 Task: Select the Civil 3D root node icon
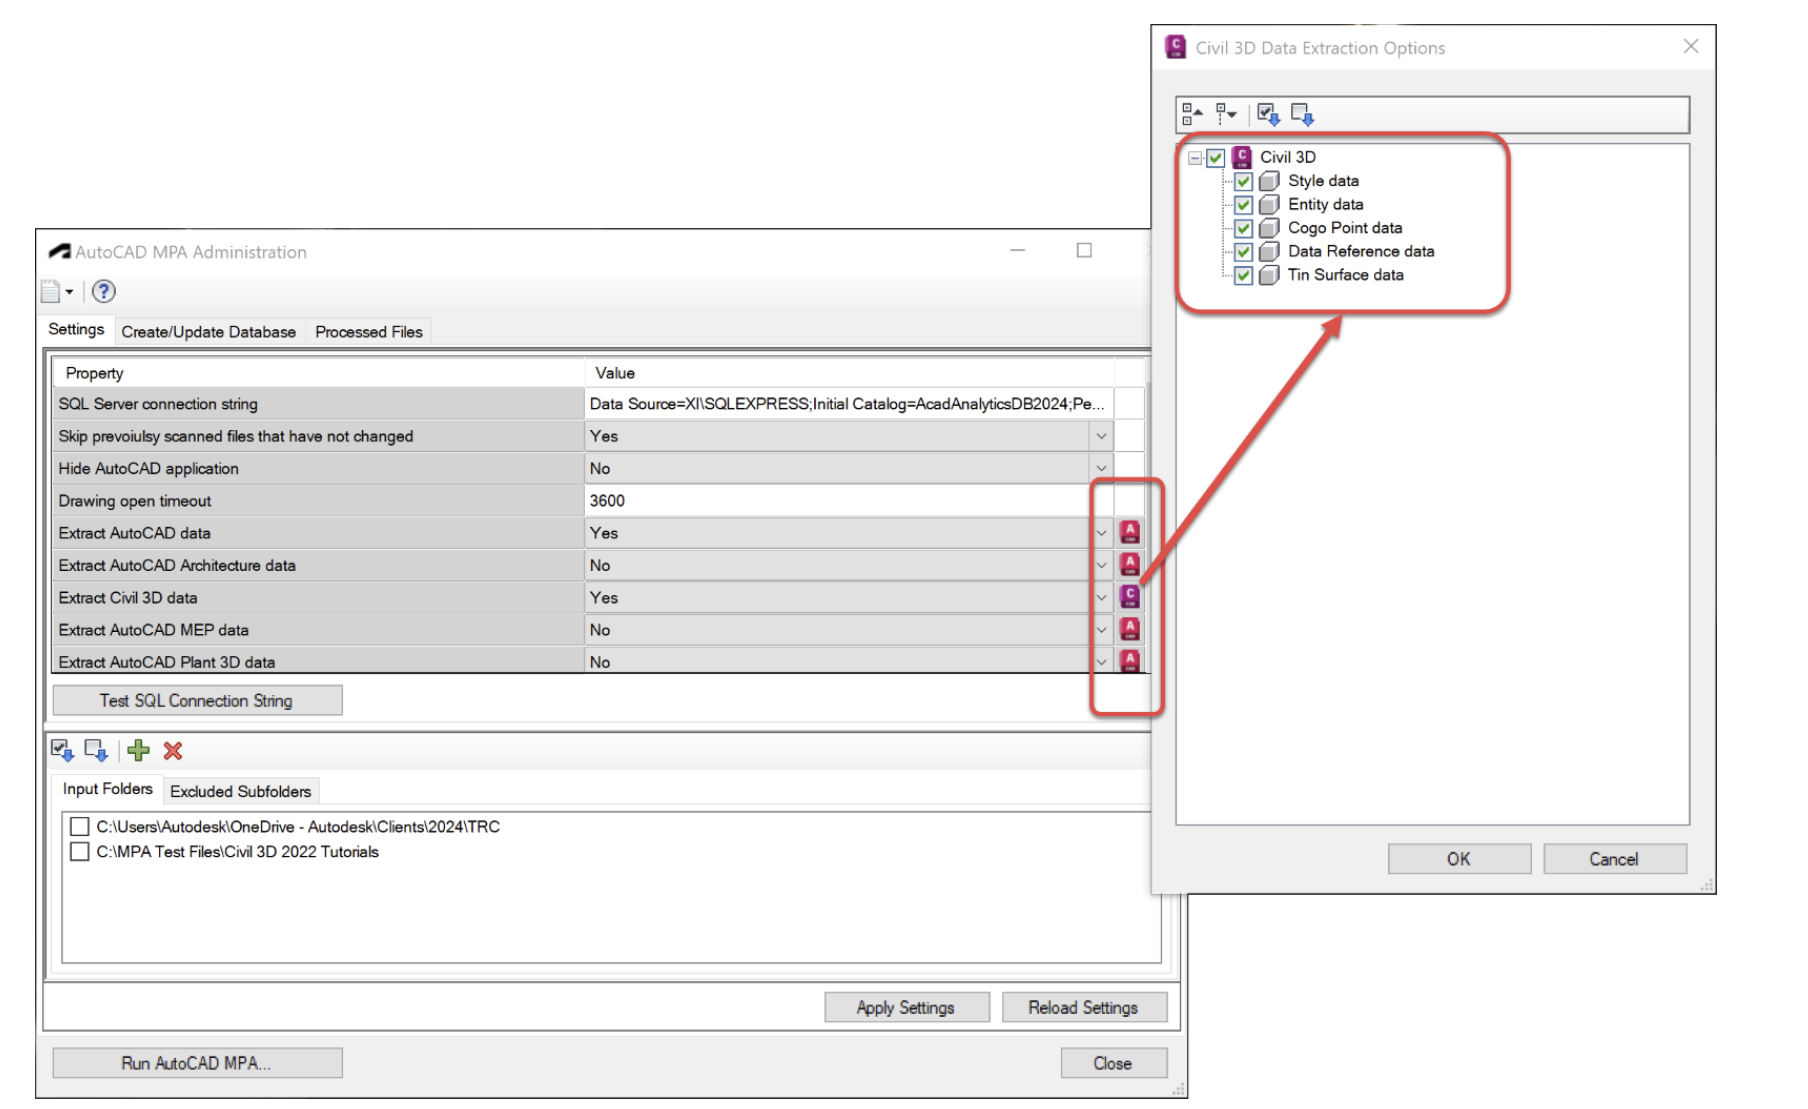click(x=1242, y=157)
